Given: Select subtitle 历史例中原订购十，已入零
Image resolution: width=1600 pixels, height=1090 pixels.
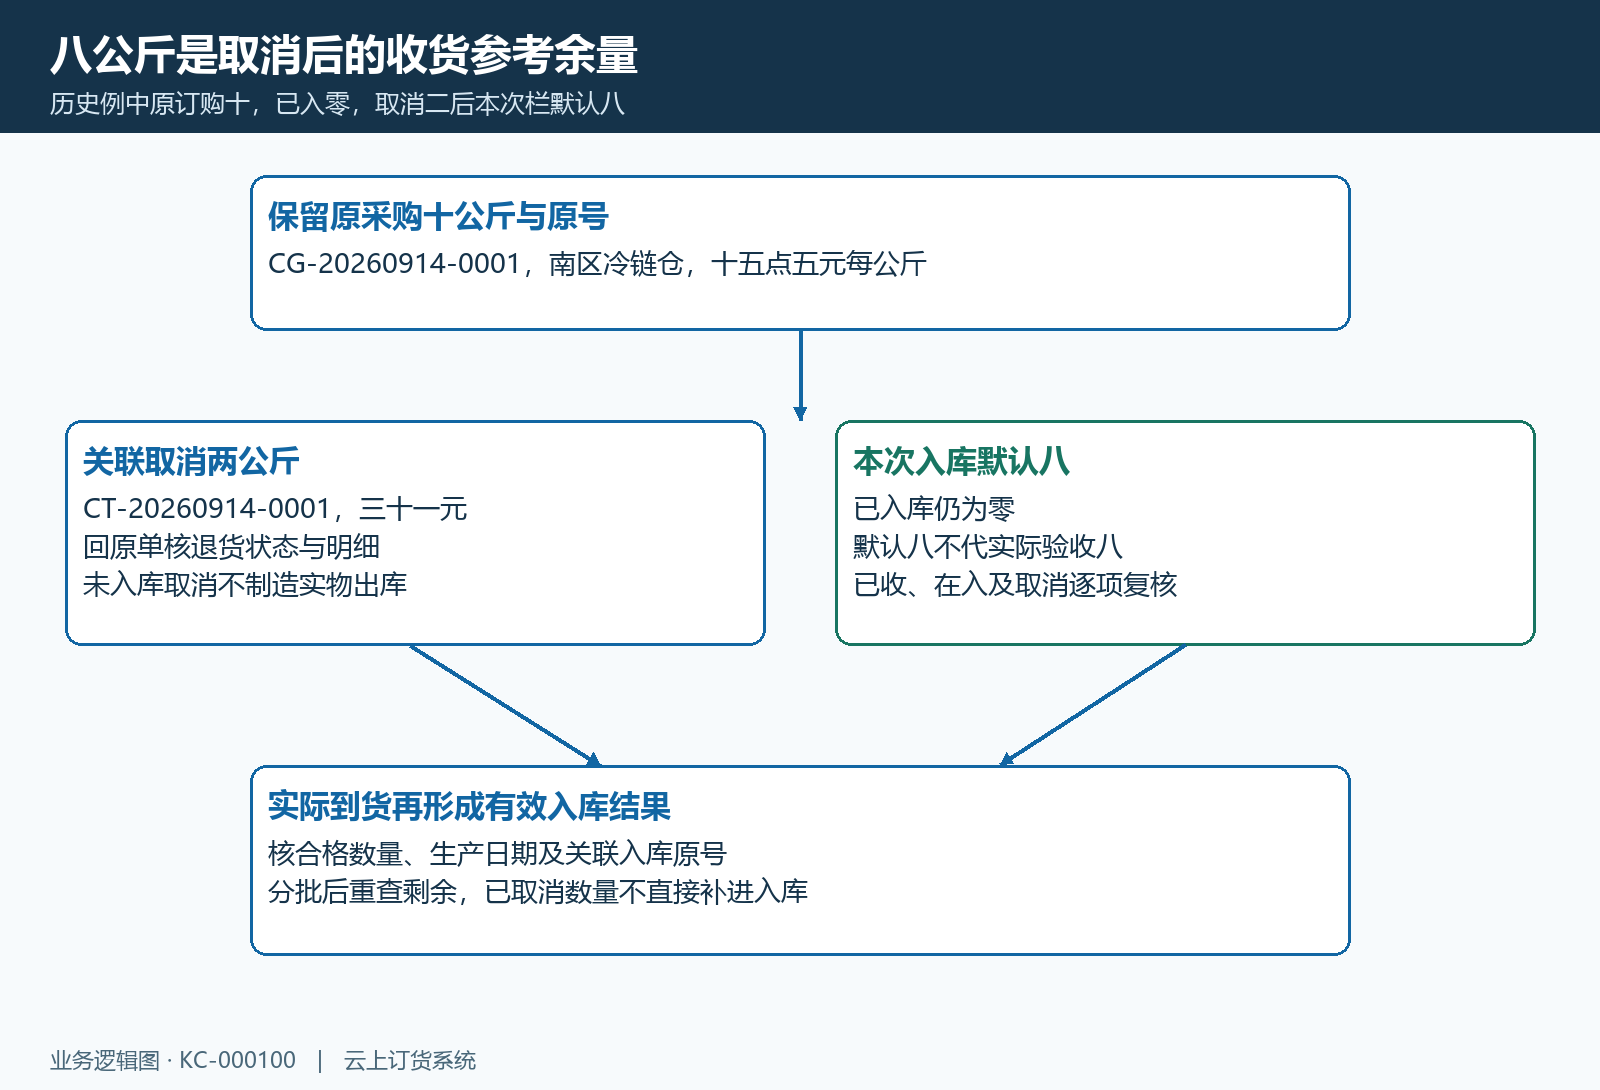Looking at the screenshot, I should pyautogui.click(x=200, y=104).
